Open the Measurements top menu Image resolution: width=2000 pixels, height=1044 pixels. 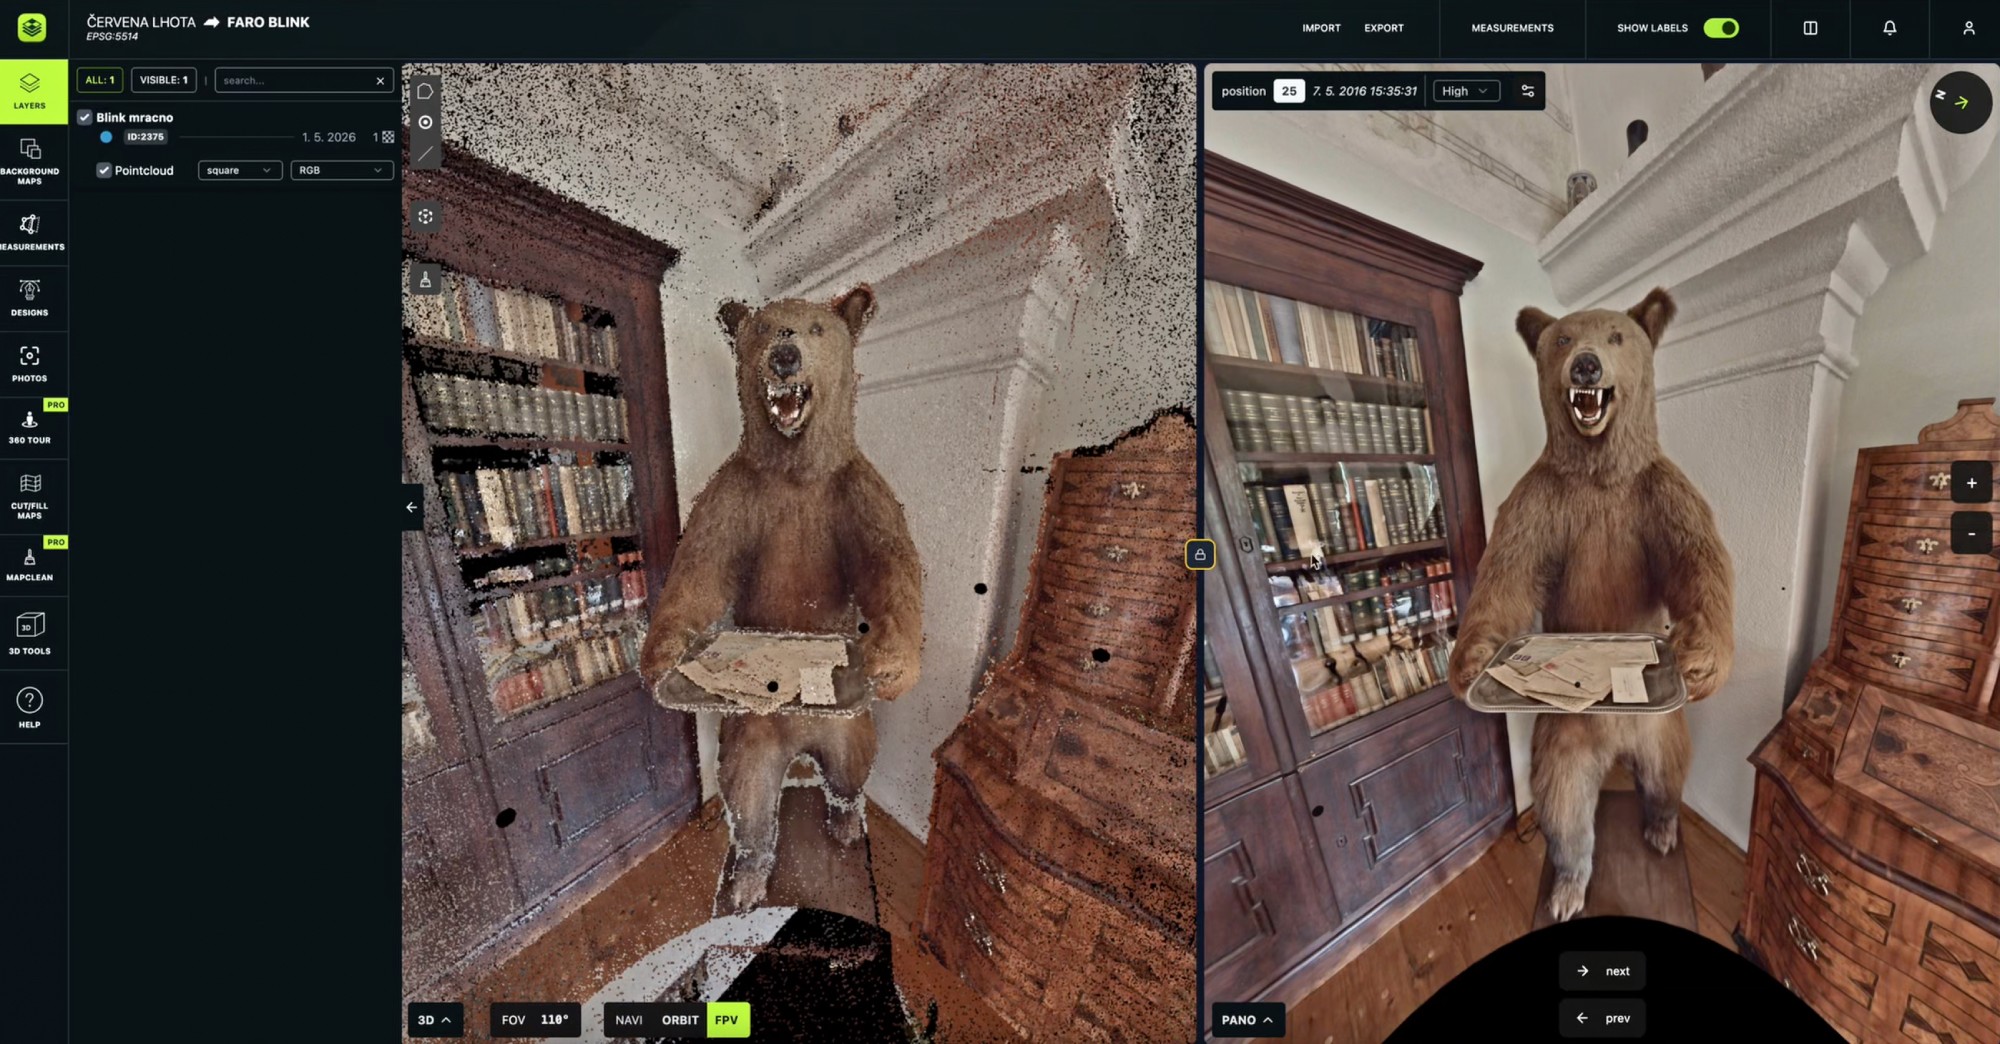coord(1512,28)
